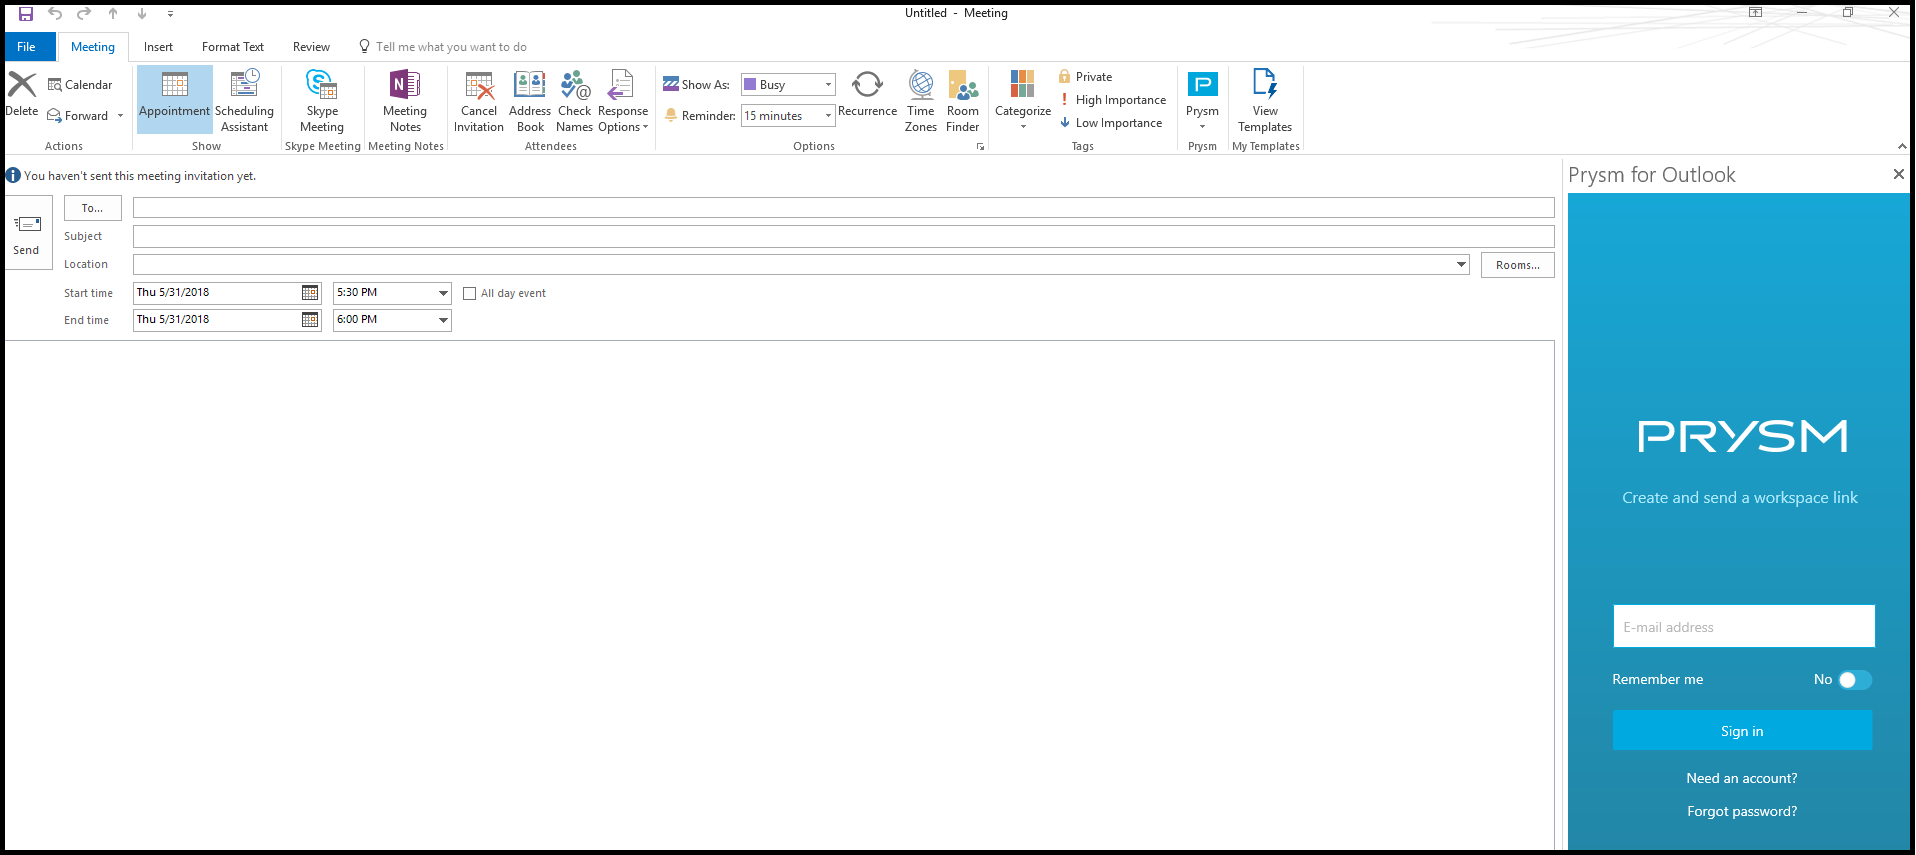Click the meeting body text area
The width and height of the screenshot is (1916, 855).
click(x=779, y=595)
